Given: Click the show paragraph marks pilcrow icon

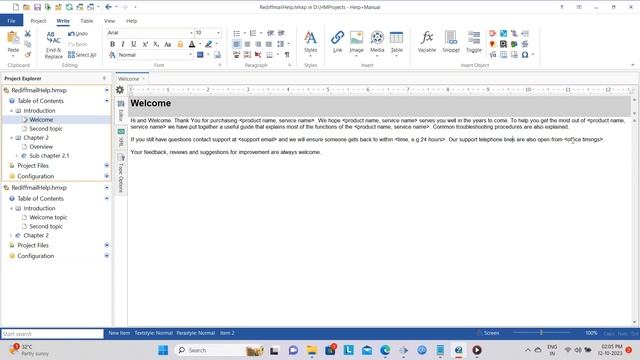Looking at the screenshot, I should [x=287, y=55].
